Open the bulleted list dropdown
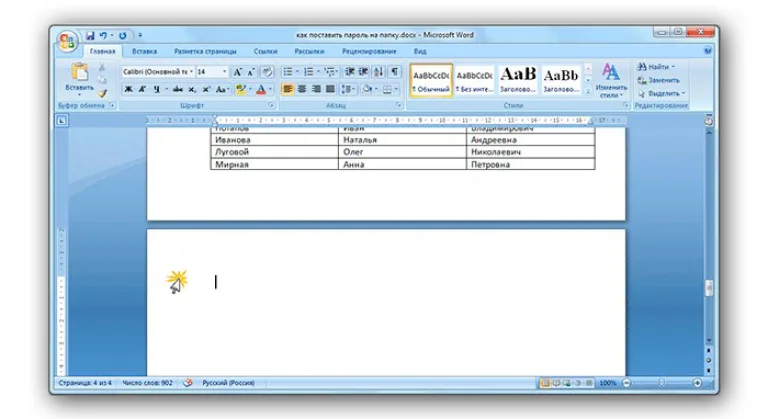The image size is (768, 419). 297,72
